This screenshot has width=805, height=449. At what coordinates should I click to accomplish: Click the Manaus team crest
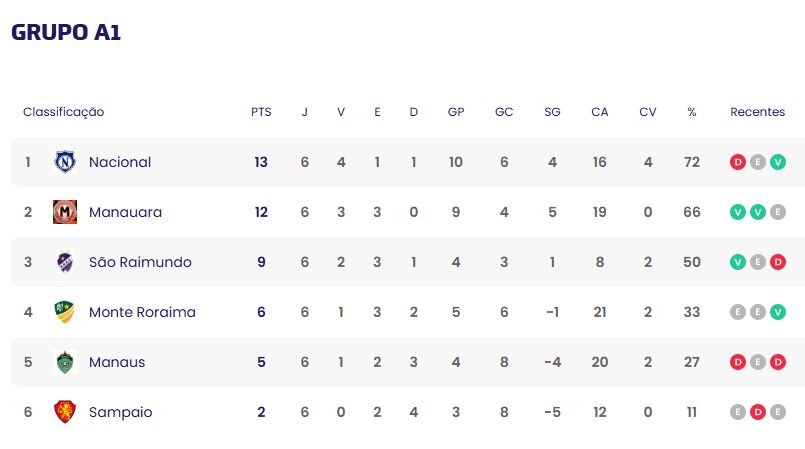tap(65, 362)
